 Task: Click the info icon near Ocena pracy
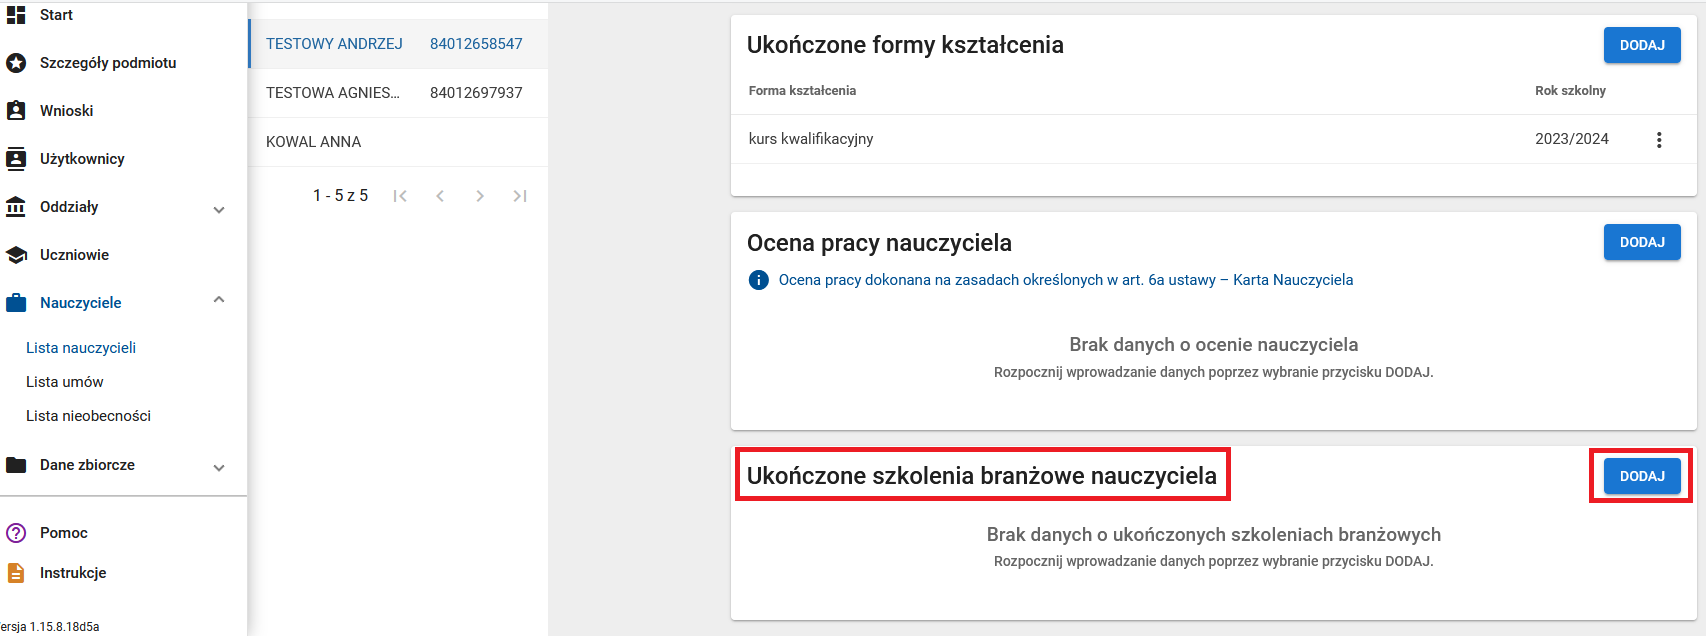pos(760,280)
